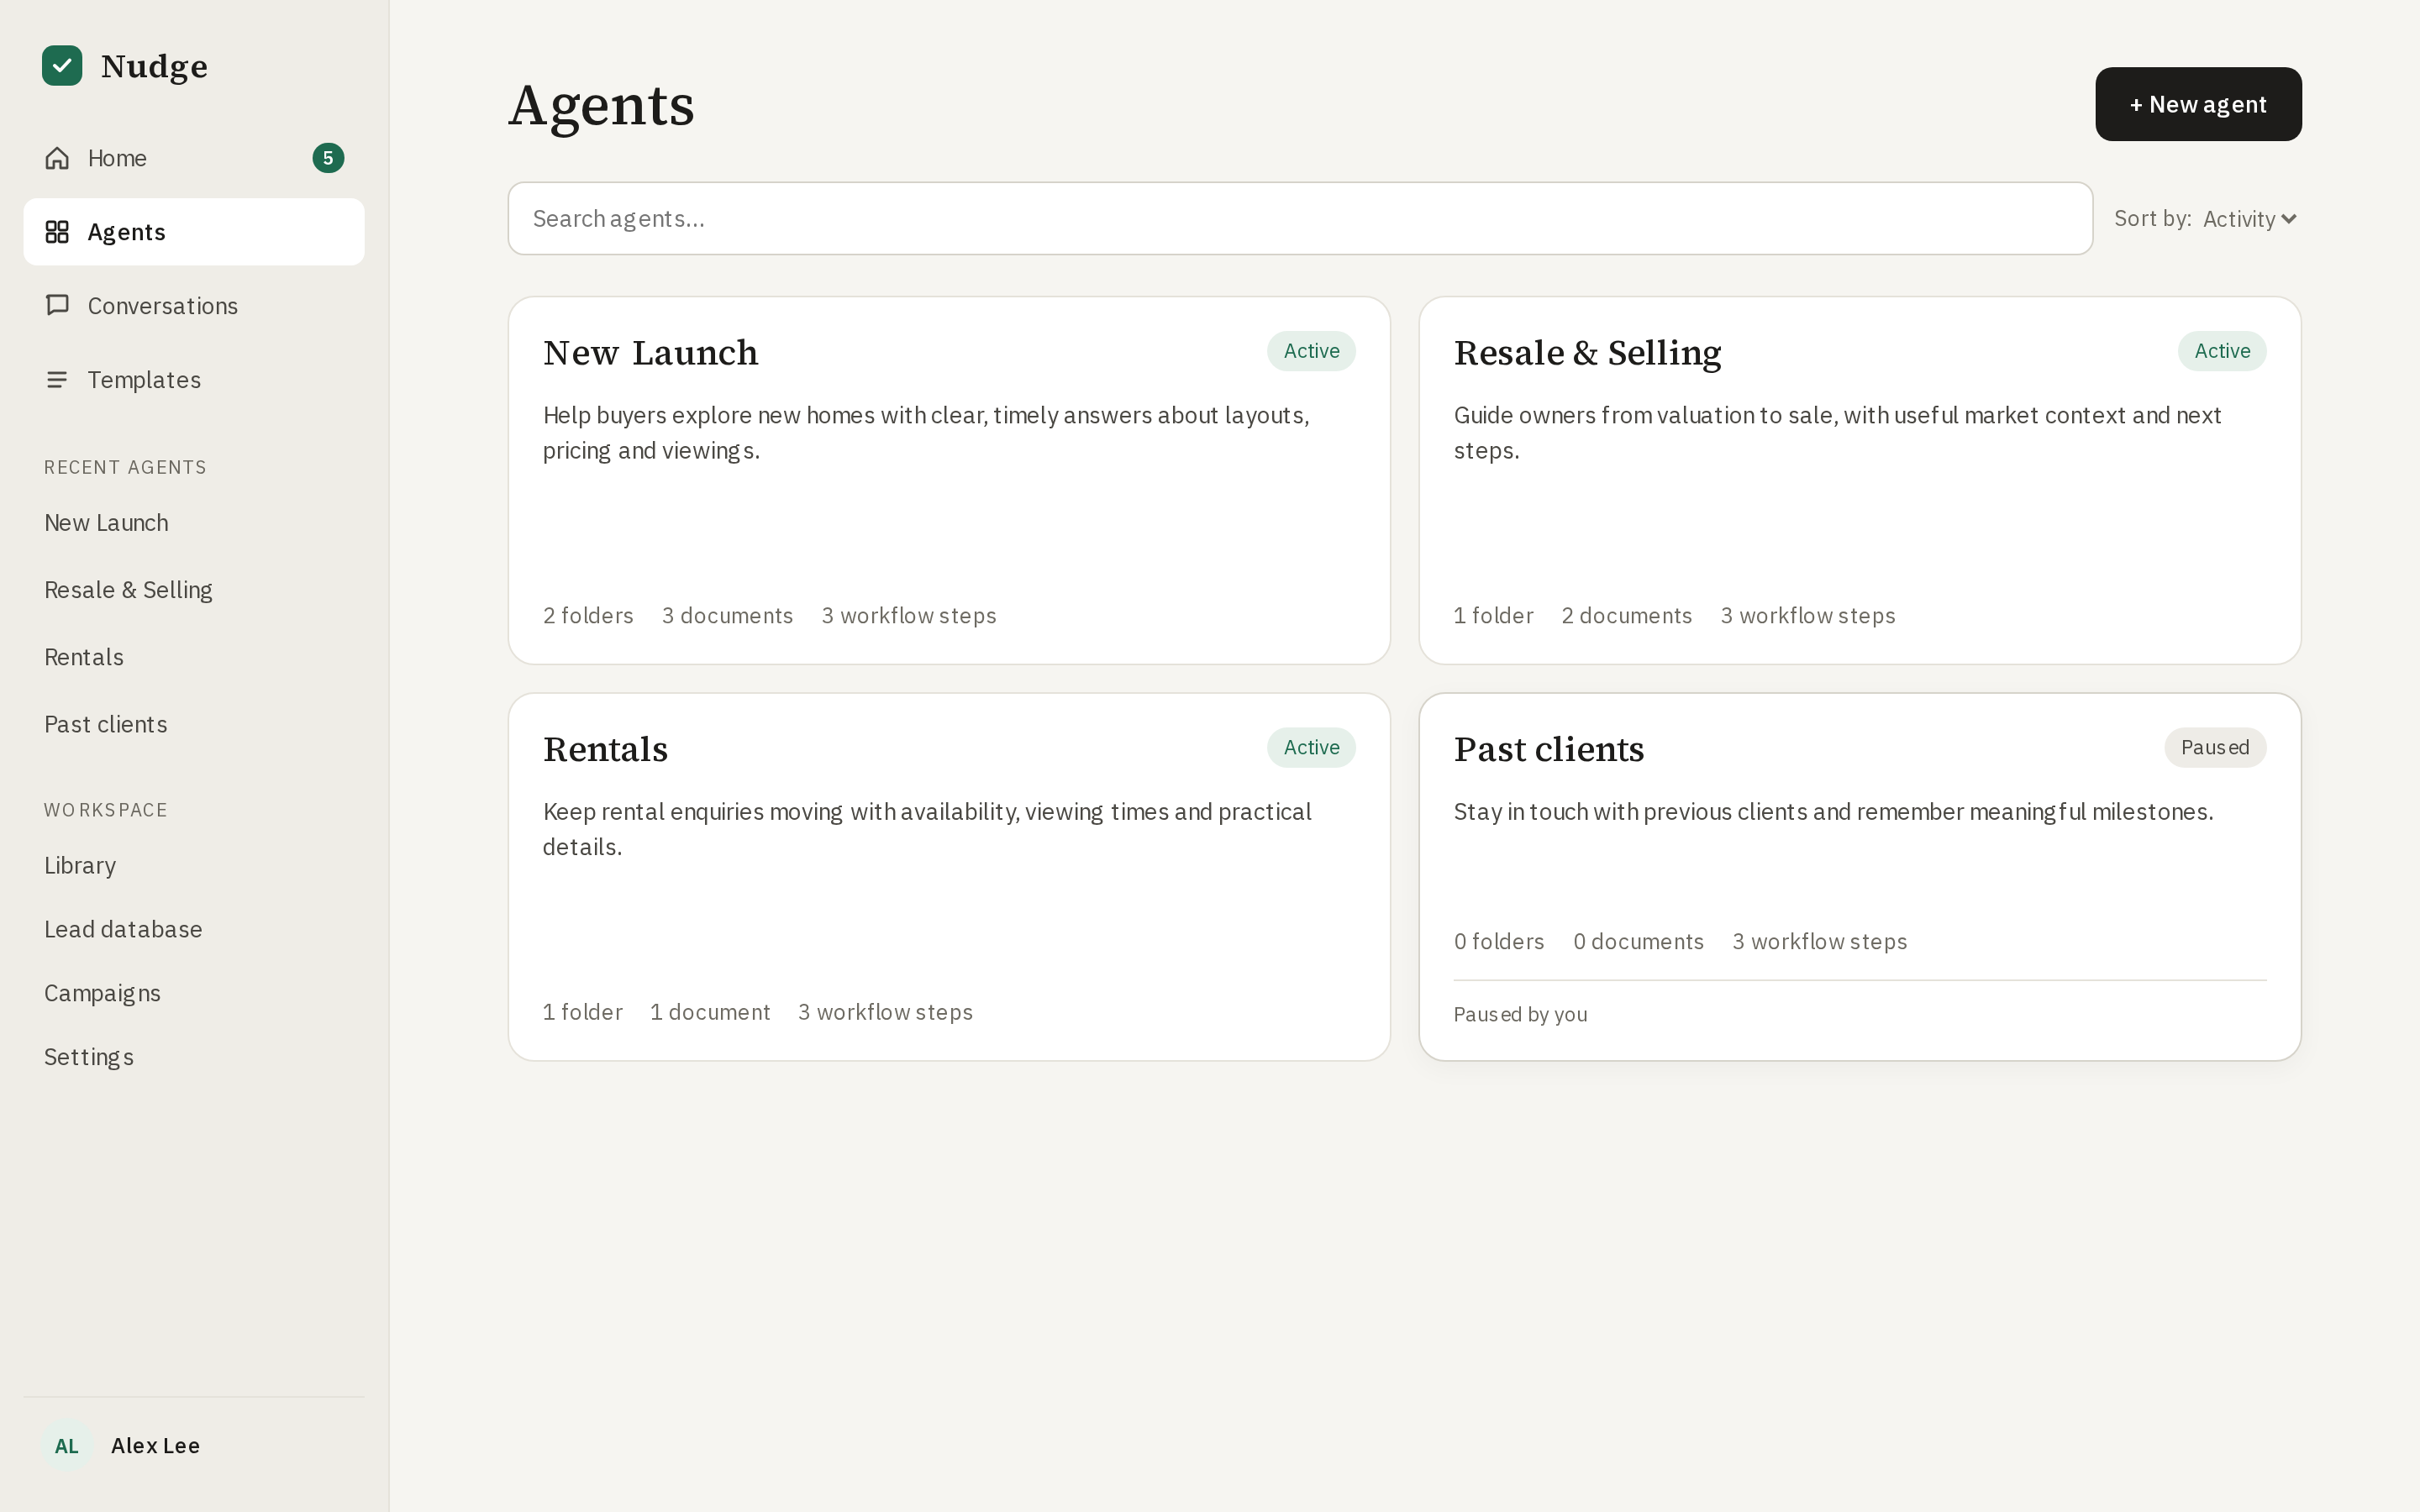Click '3 documents' on New Launch card

(x=727, y=616)
